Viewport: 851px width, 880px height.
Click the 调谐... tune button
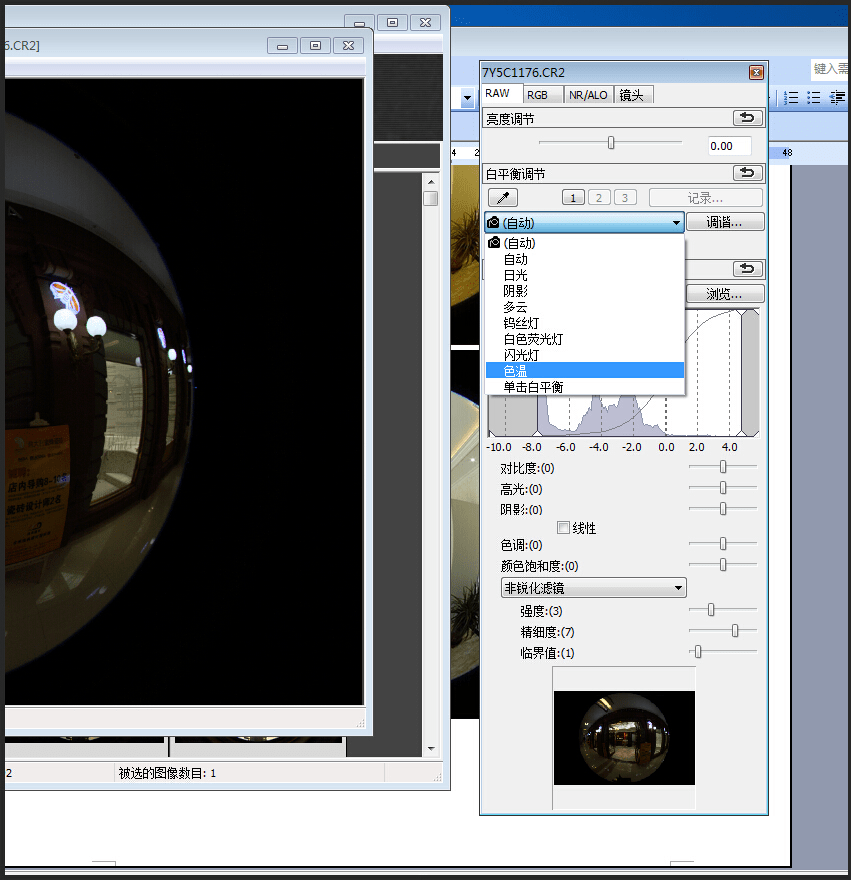click(725, 222)
